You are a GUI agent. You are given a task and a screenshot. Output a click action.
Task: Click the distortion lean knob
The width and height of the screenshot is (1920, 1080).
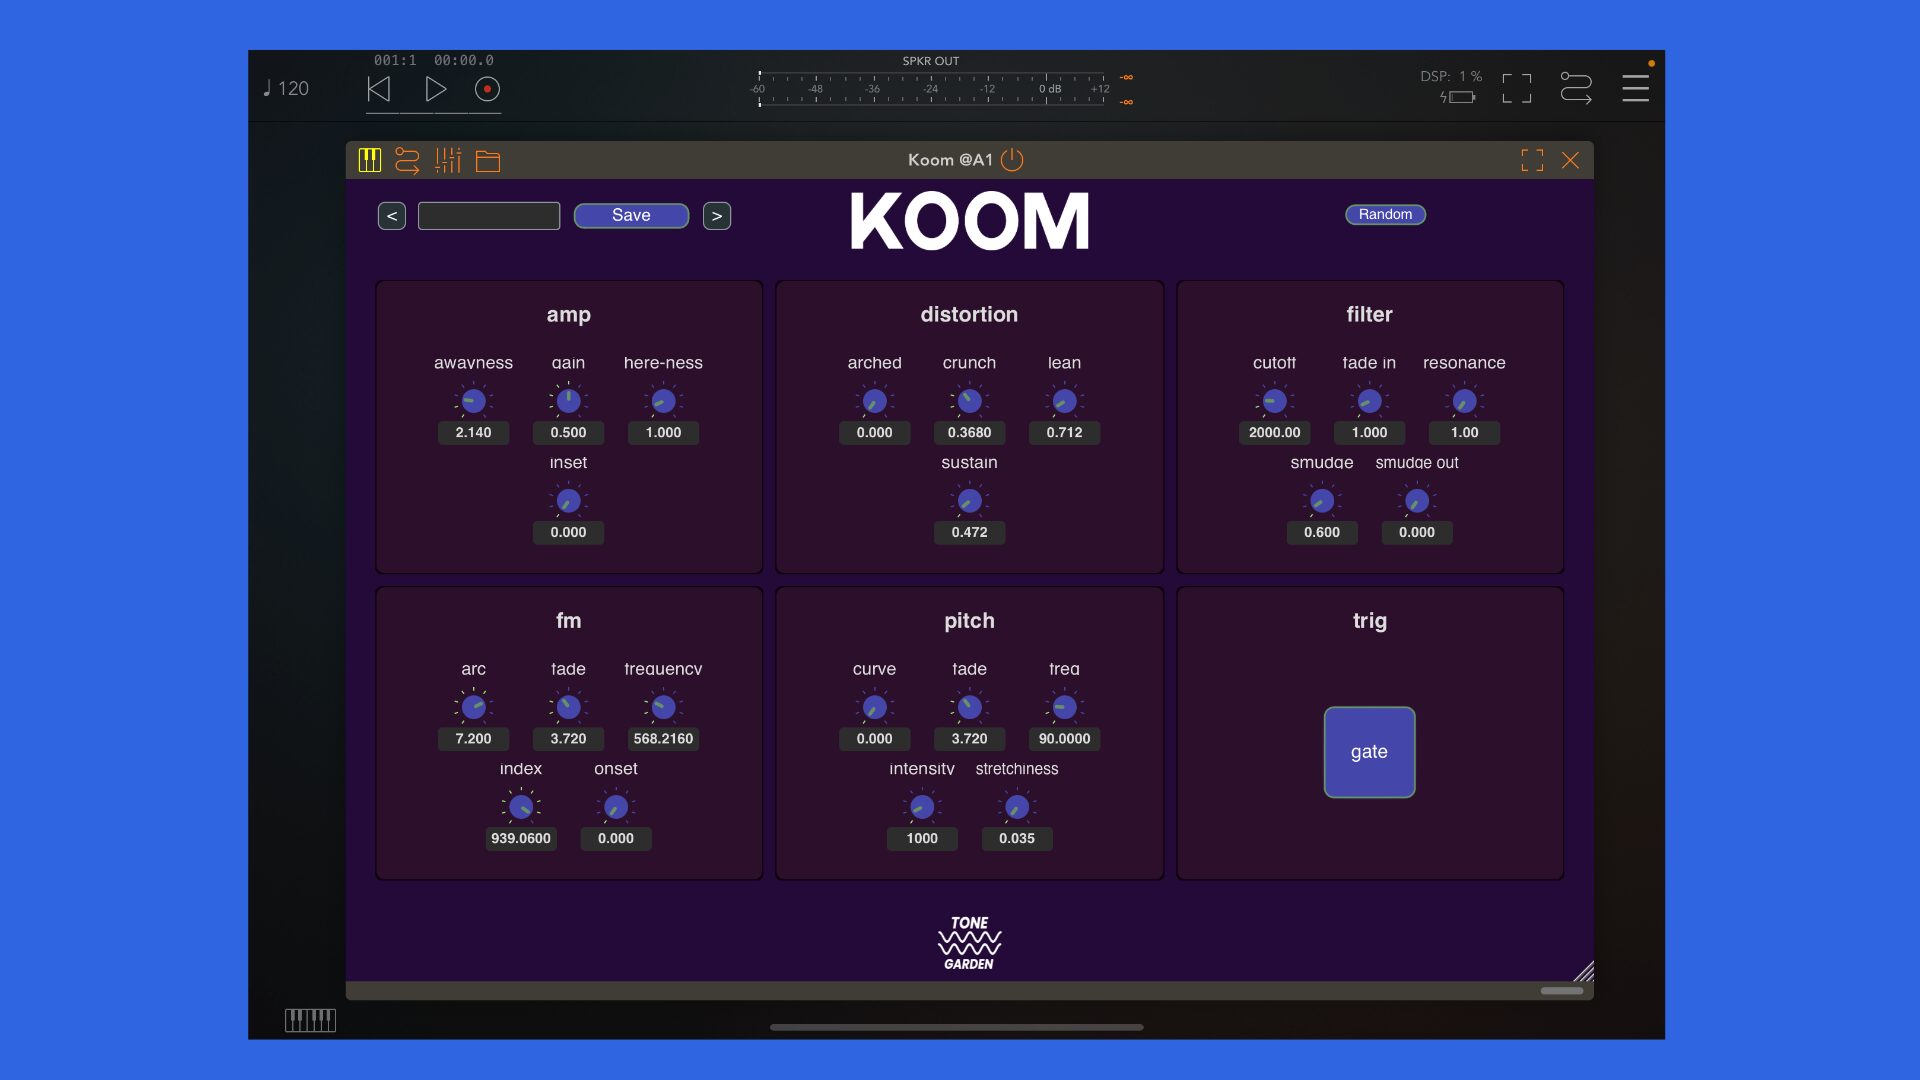click(x=1064, y=401)
